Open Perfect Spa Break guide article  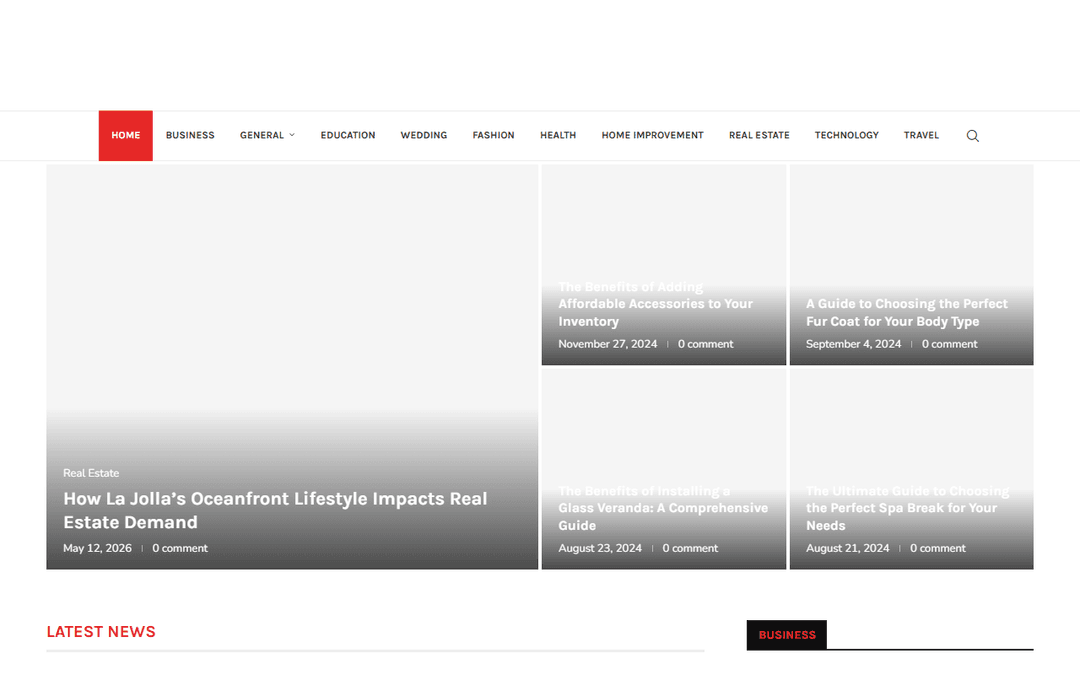(x=907, y=508)
